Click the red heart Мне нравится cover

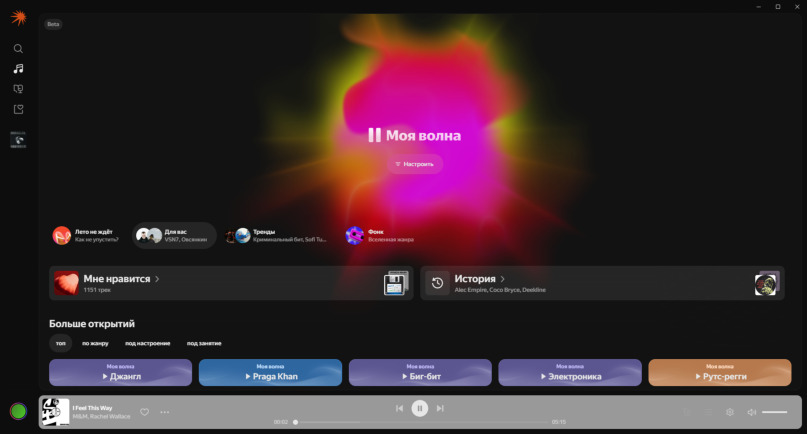point(66,283)
